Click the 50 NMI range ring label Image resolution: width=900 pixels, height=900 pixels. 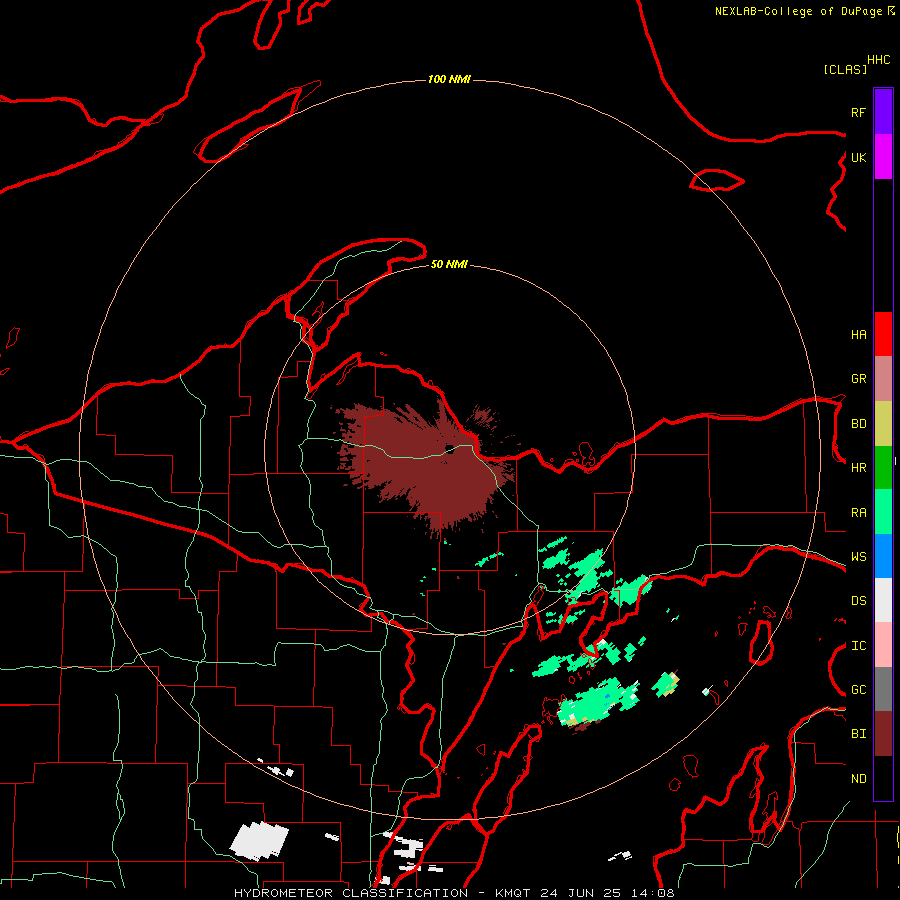[x=449, y=264]
